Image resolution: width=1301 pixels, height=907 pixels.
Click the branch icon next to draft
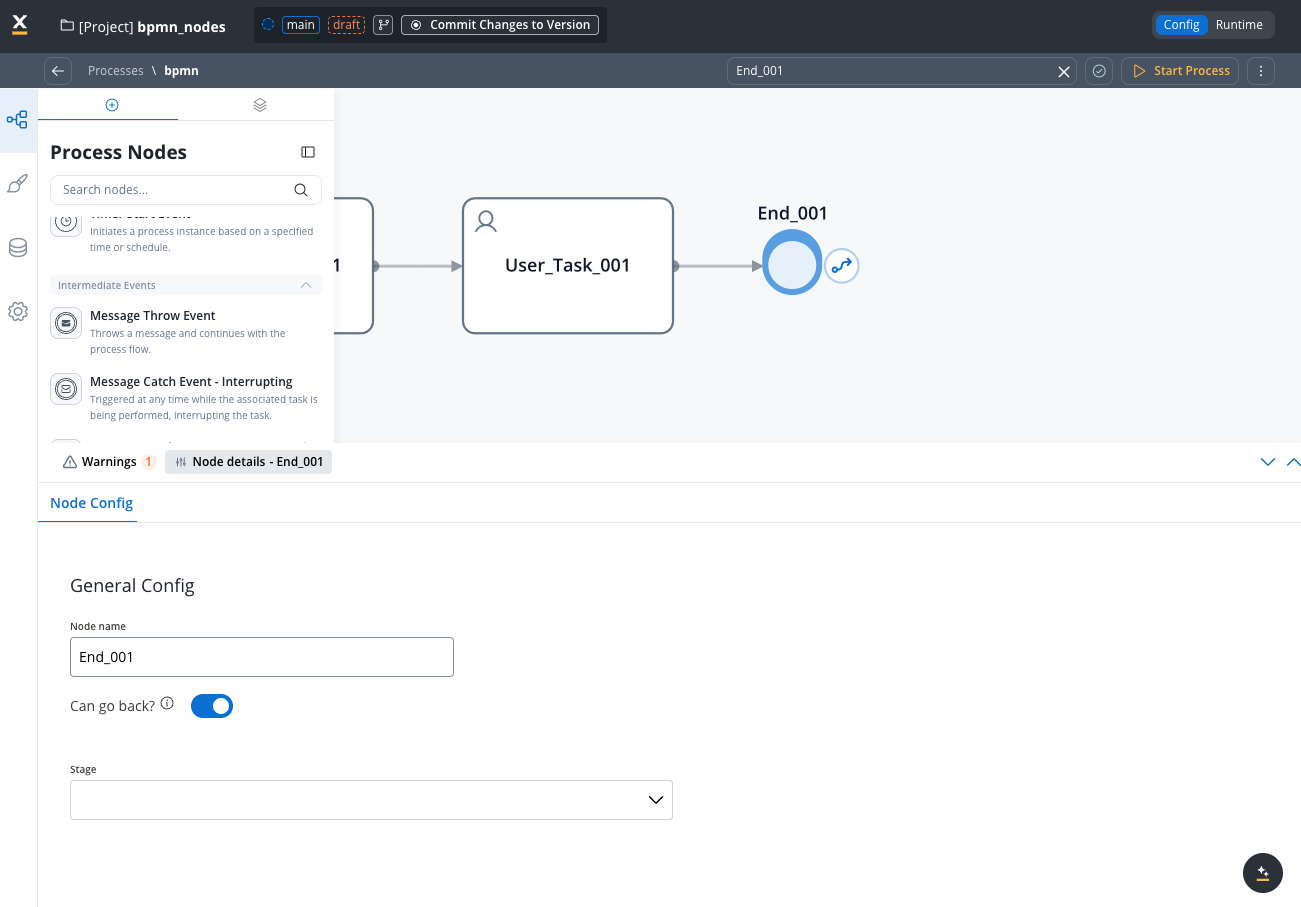pos(382,25)
